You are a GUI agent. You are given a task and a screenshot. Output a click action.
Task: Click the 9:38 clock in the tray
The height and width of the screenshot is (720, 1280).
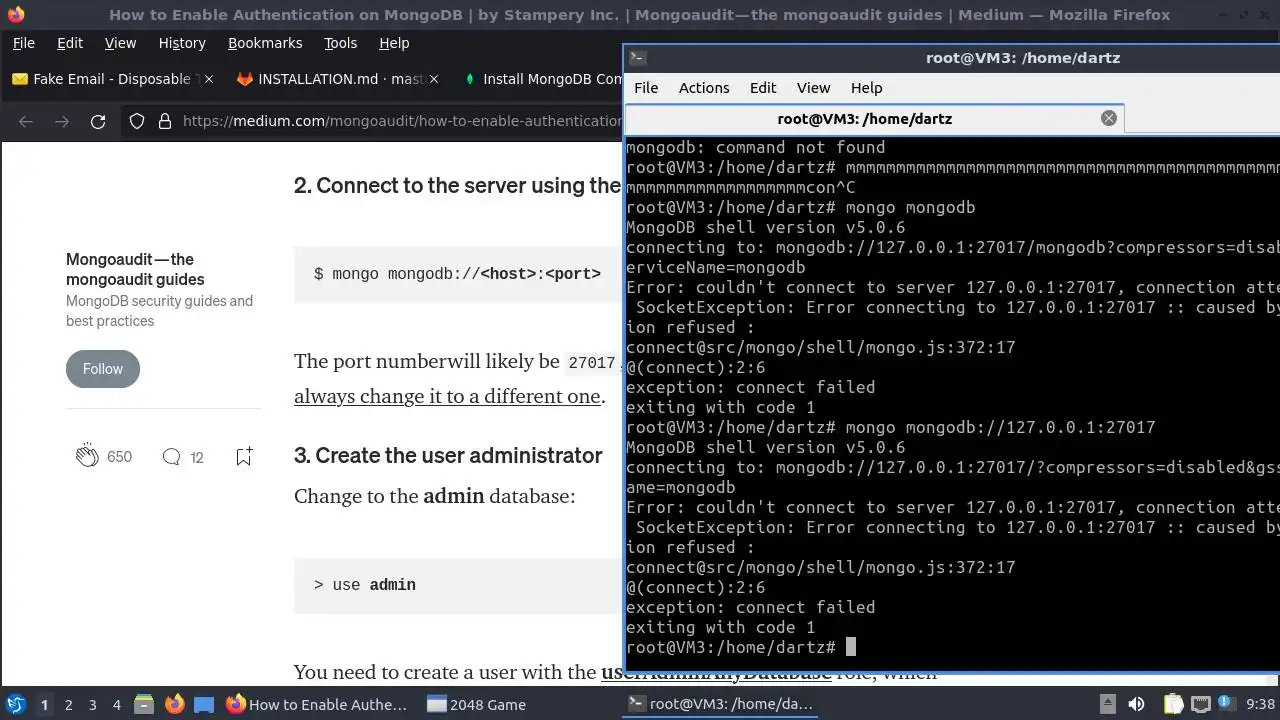pos(1260,705)
